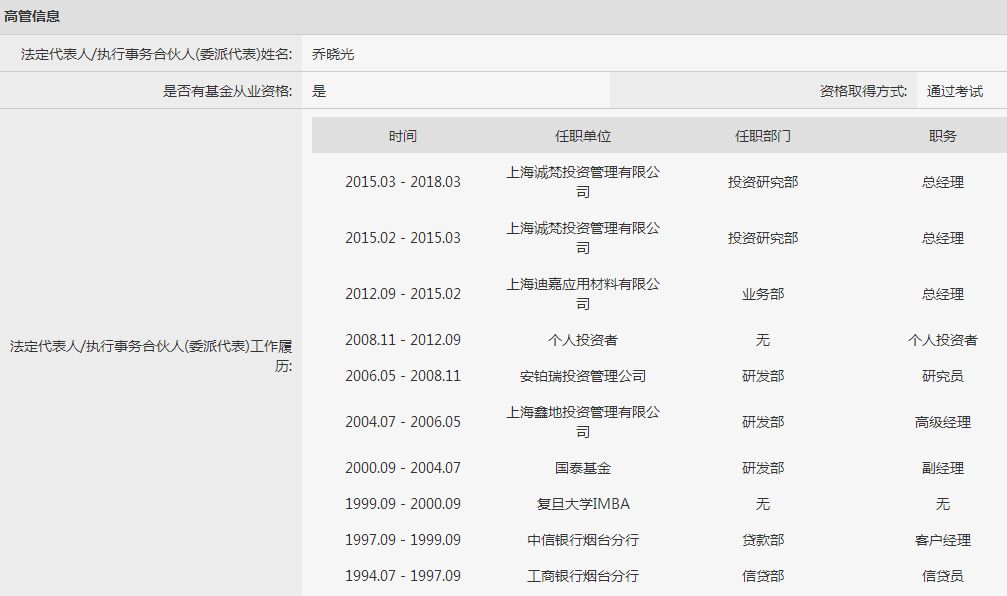Click the position cell '研究员'

click(x=942, y=376)
